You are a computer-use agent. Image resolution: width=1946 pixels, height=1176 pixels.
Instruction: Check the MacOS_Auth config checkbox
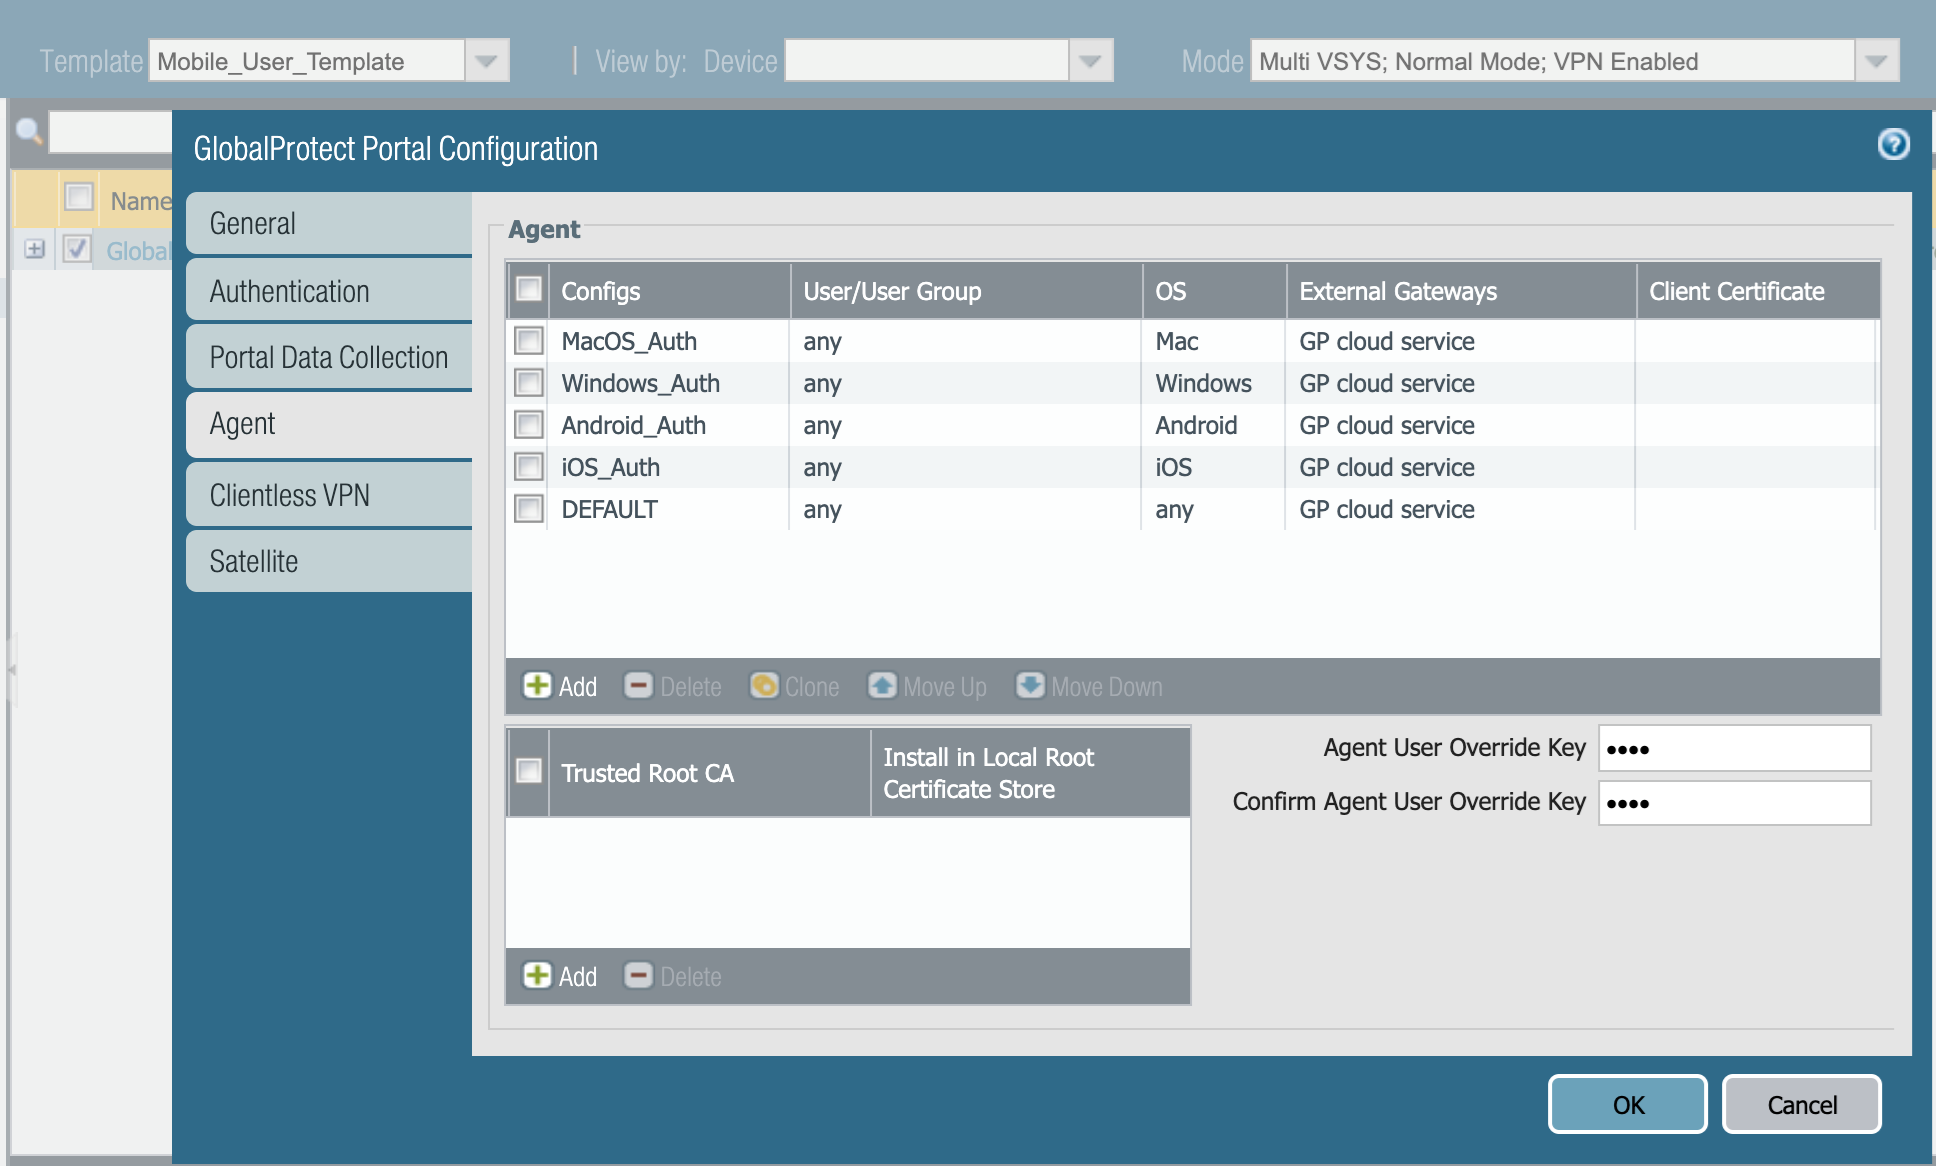tap(529, 341)
